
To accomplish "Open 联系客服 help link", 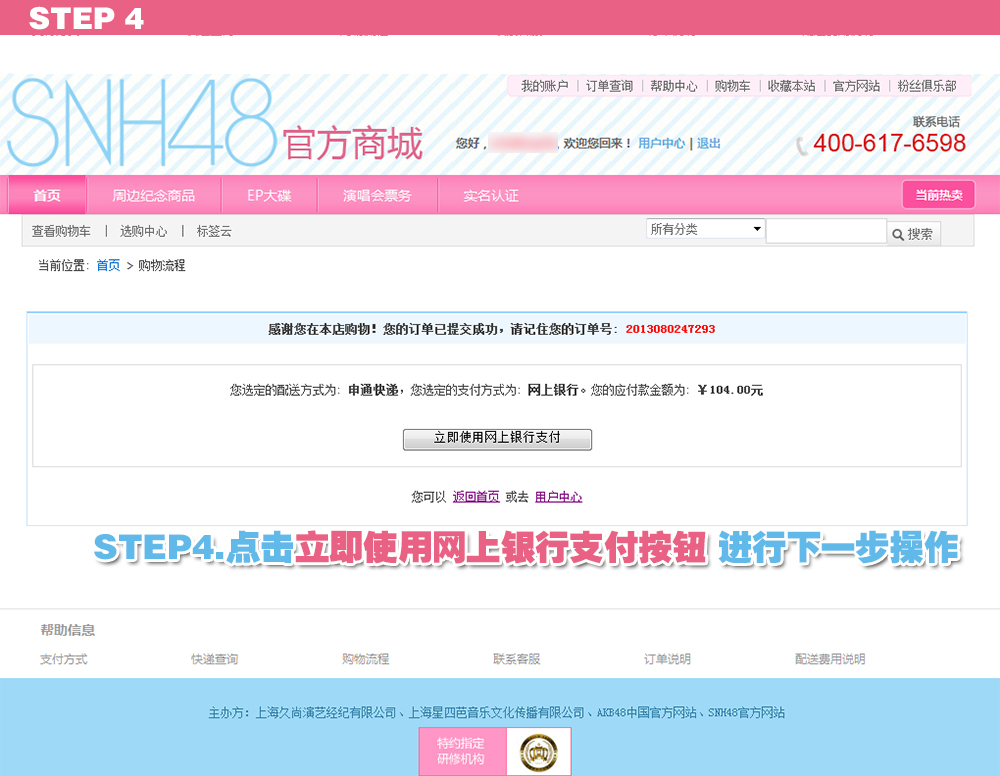I will pyautogui.click(x=517, y=659).
